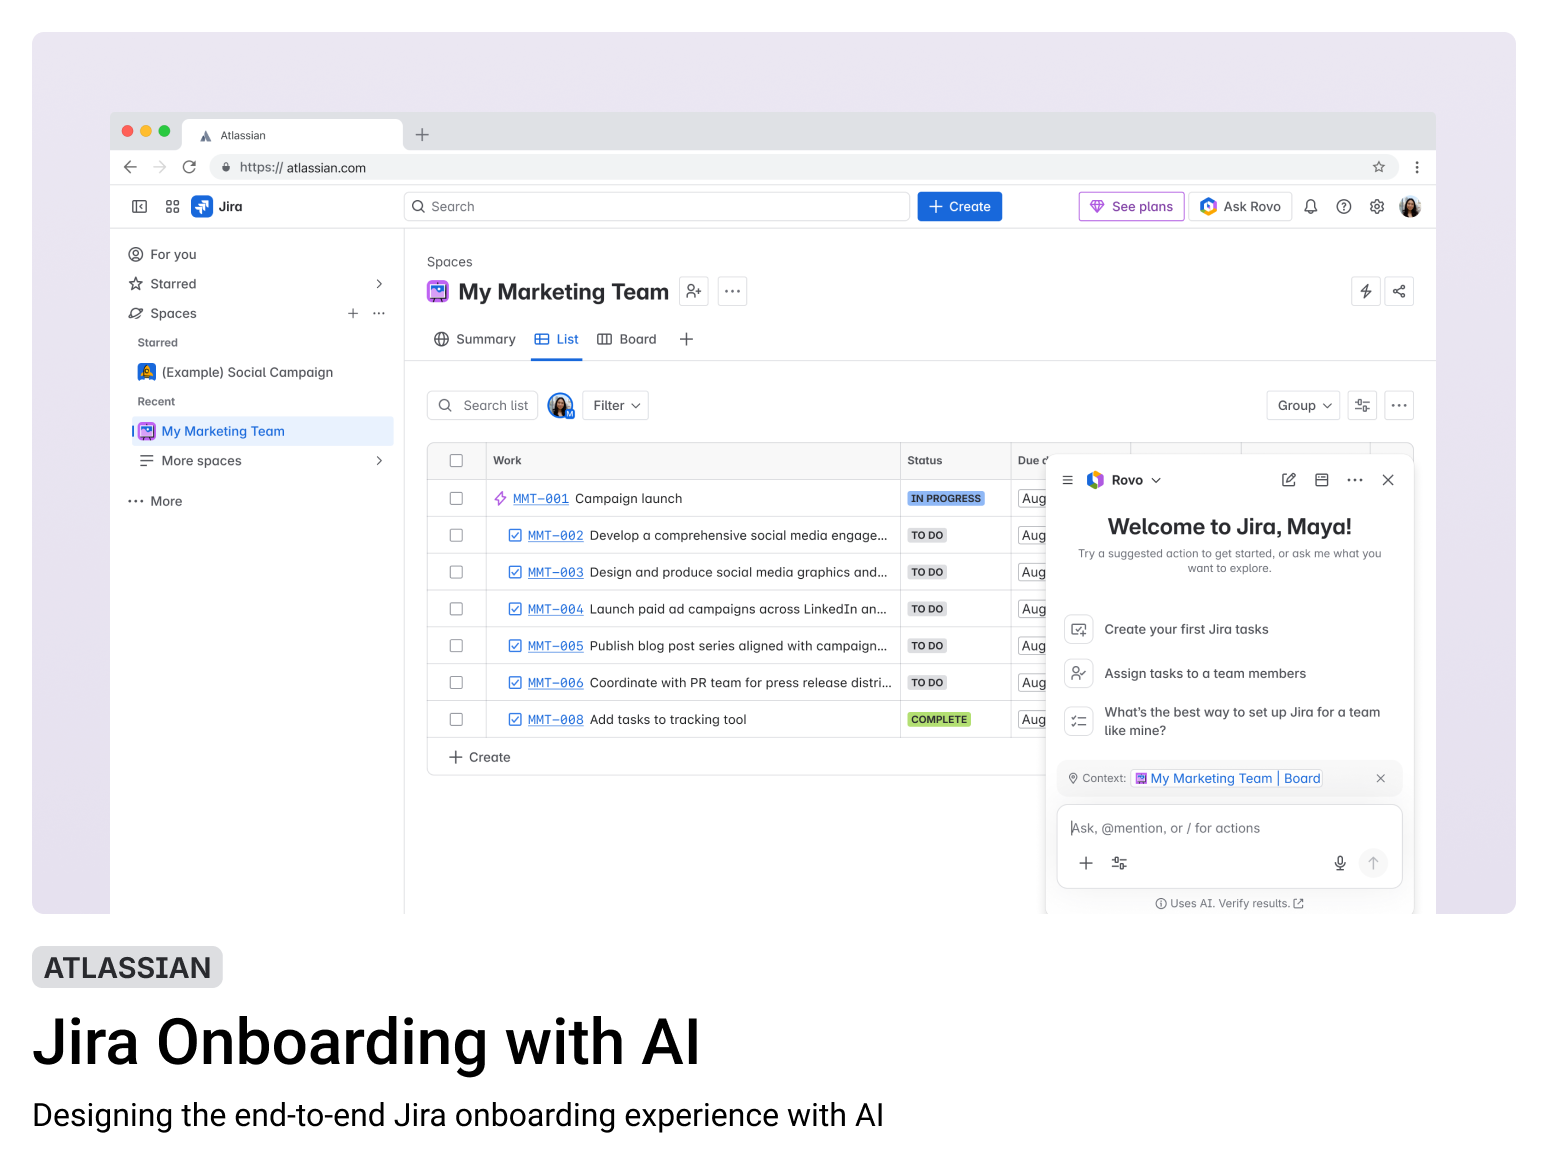Click the automation lightning icon

click(1366, 291)
